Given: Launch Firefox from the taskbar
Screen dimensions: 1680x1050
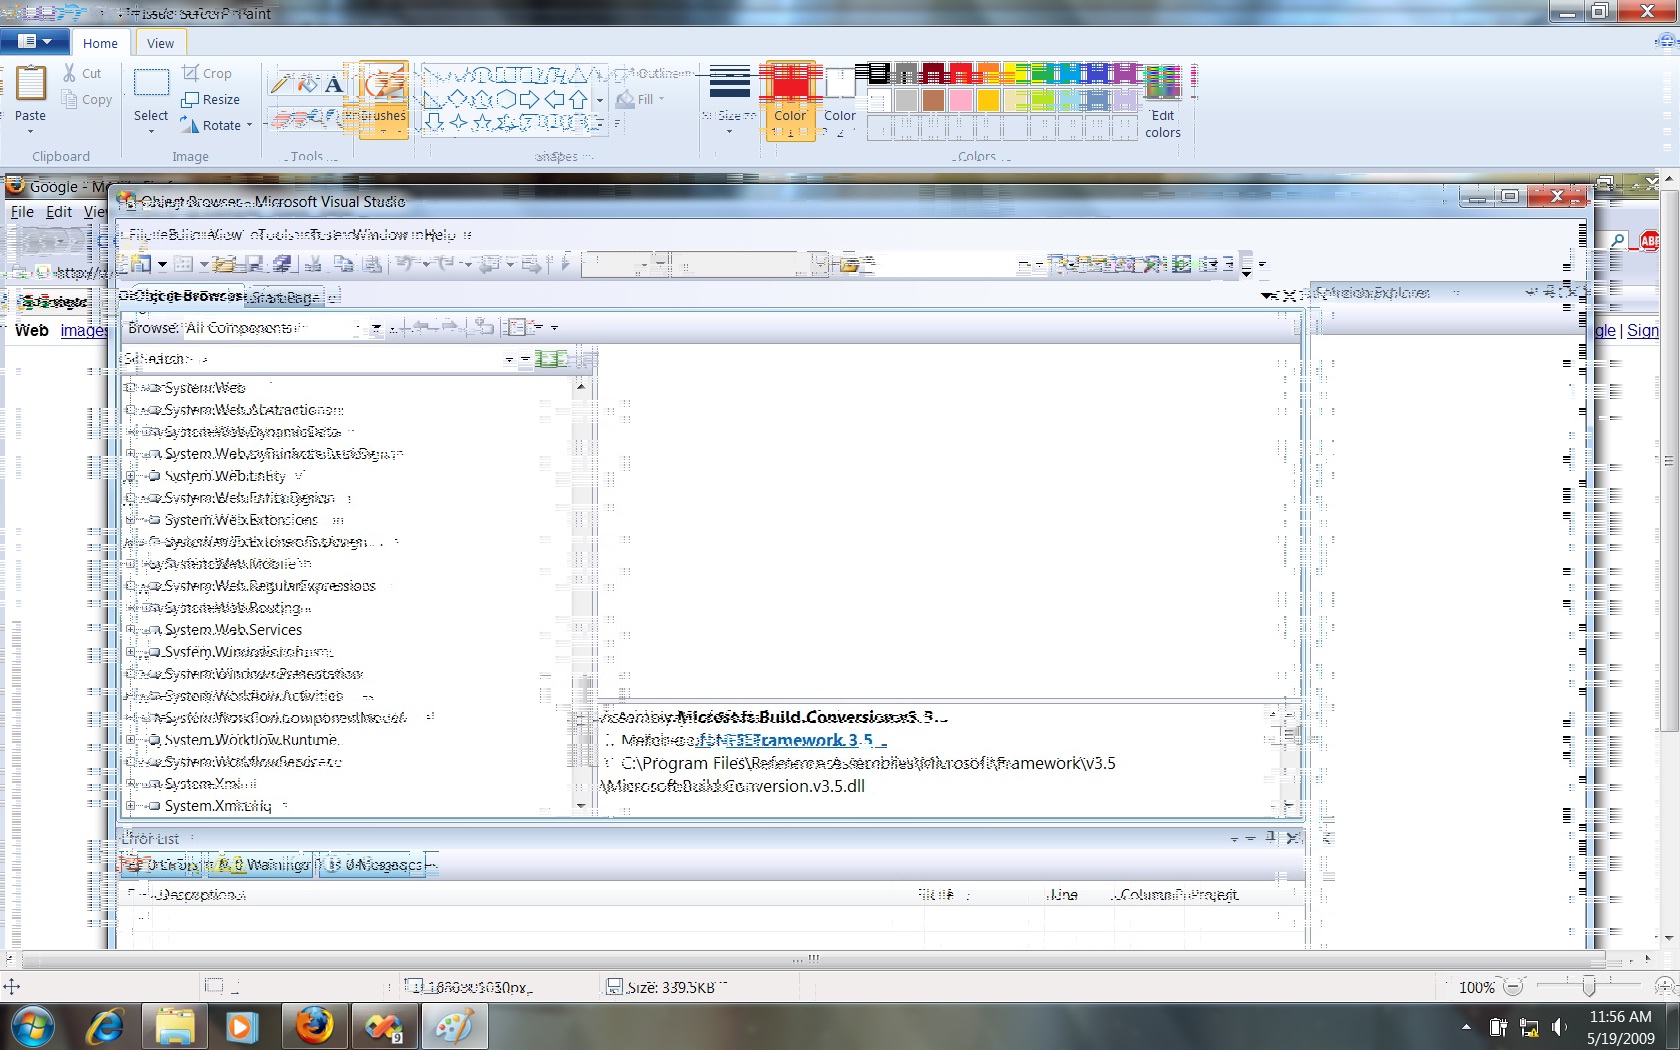Looking at the screenshot, I should (x=314, y=1026).
